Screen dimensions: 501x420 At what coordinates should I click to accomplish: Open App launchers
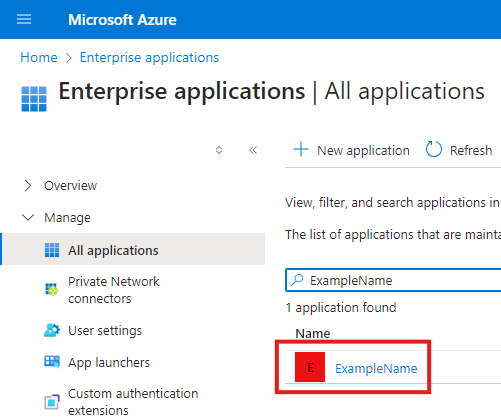109,362
